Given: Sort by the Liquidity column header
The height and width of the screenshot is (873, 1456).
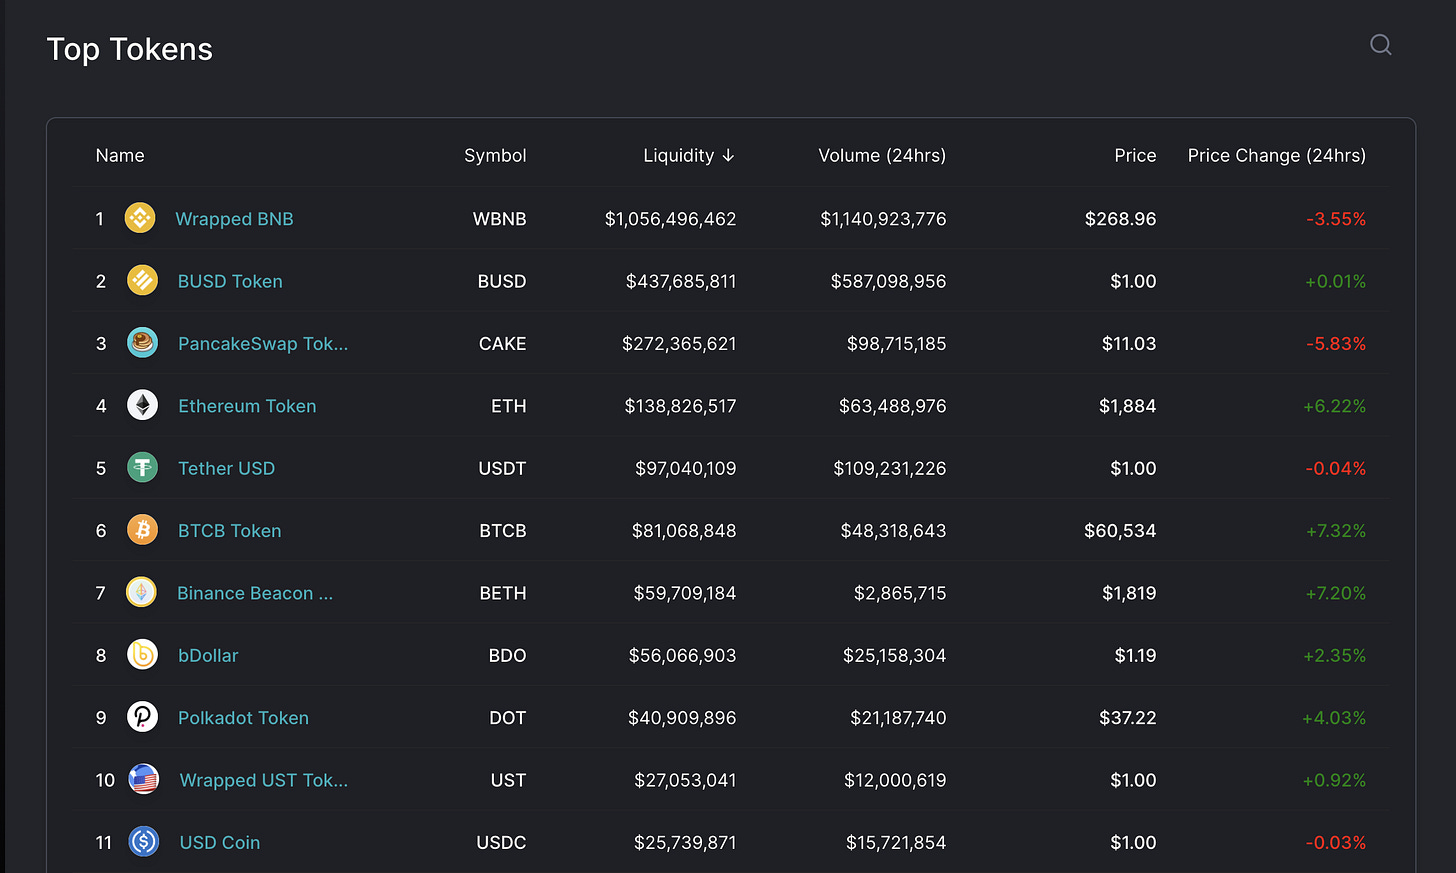Looking at the screenshot, I should (x=689, y=155).
